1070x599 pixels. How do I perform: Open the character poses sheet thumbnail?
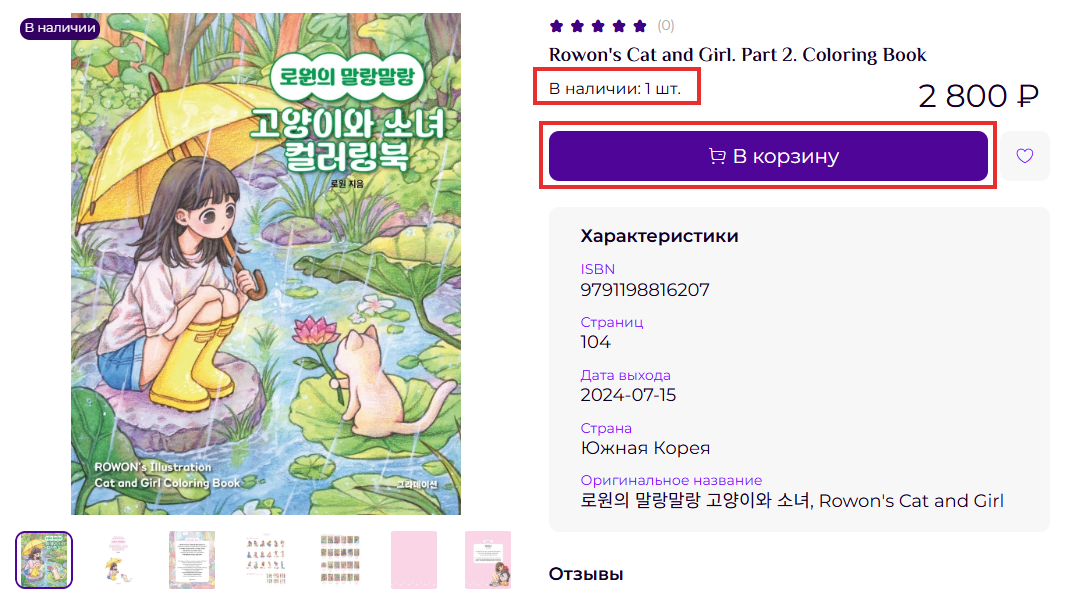pyautogui.click(x=265, y=560)
